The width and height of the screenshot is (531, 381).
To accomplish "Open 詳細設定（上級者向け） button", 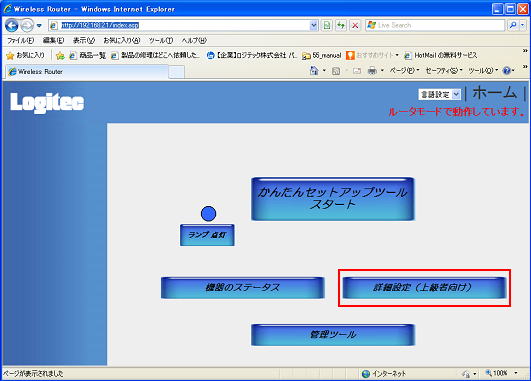I will point(424,288).
